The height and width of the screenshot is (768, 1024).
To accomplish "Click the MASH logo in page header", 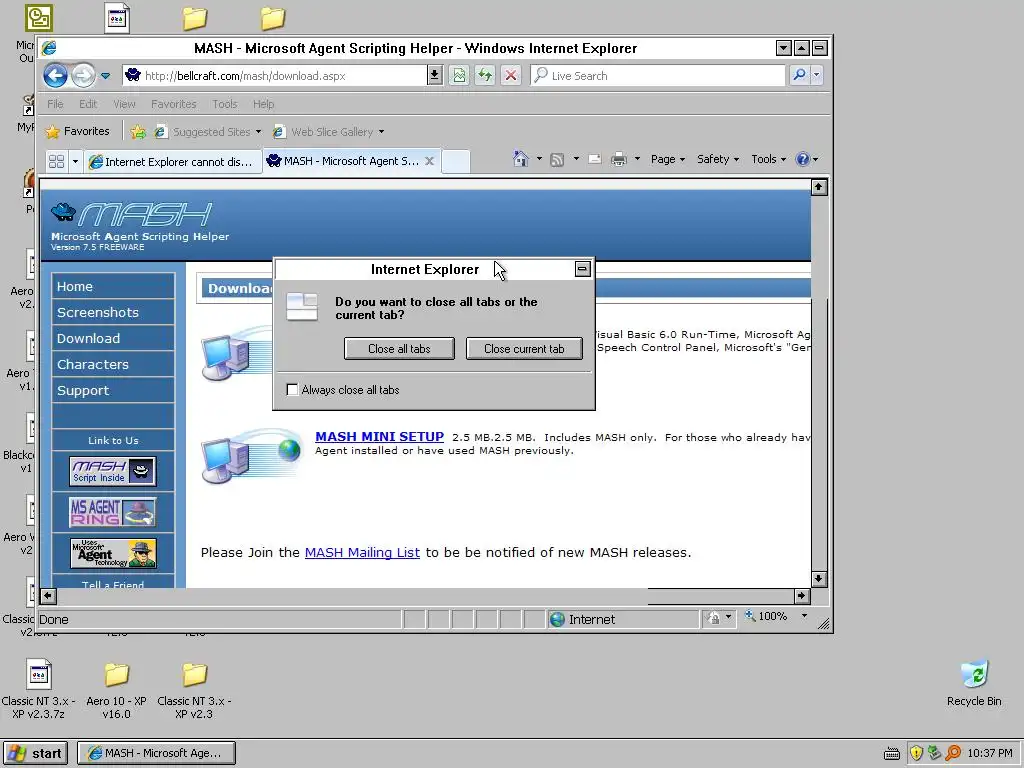I will point(132,215).
